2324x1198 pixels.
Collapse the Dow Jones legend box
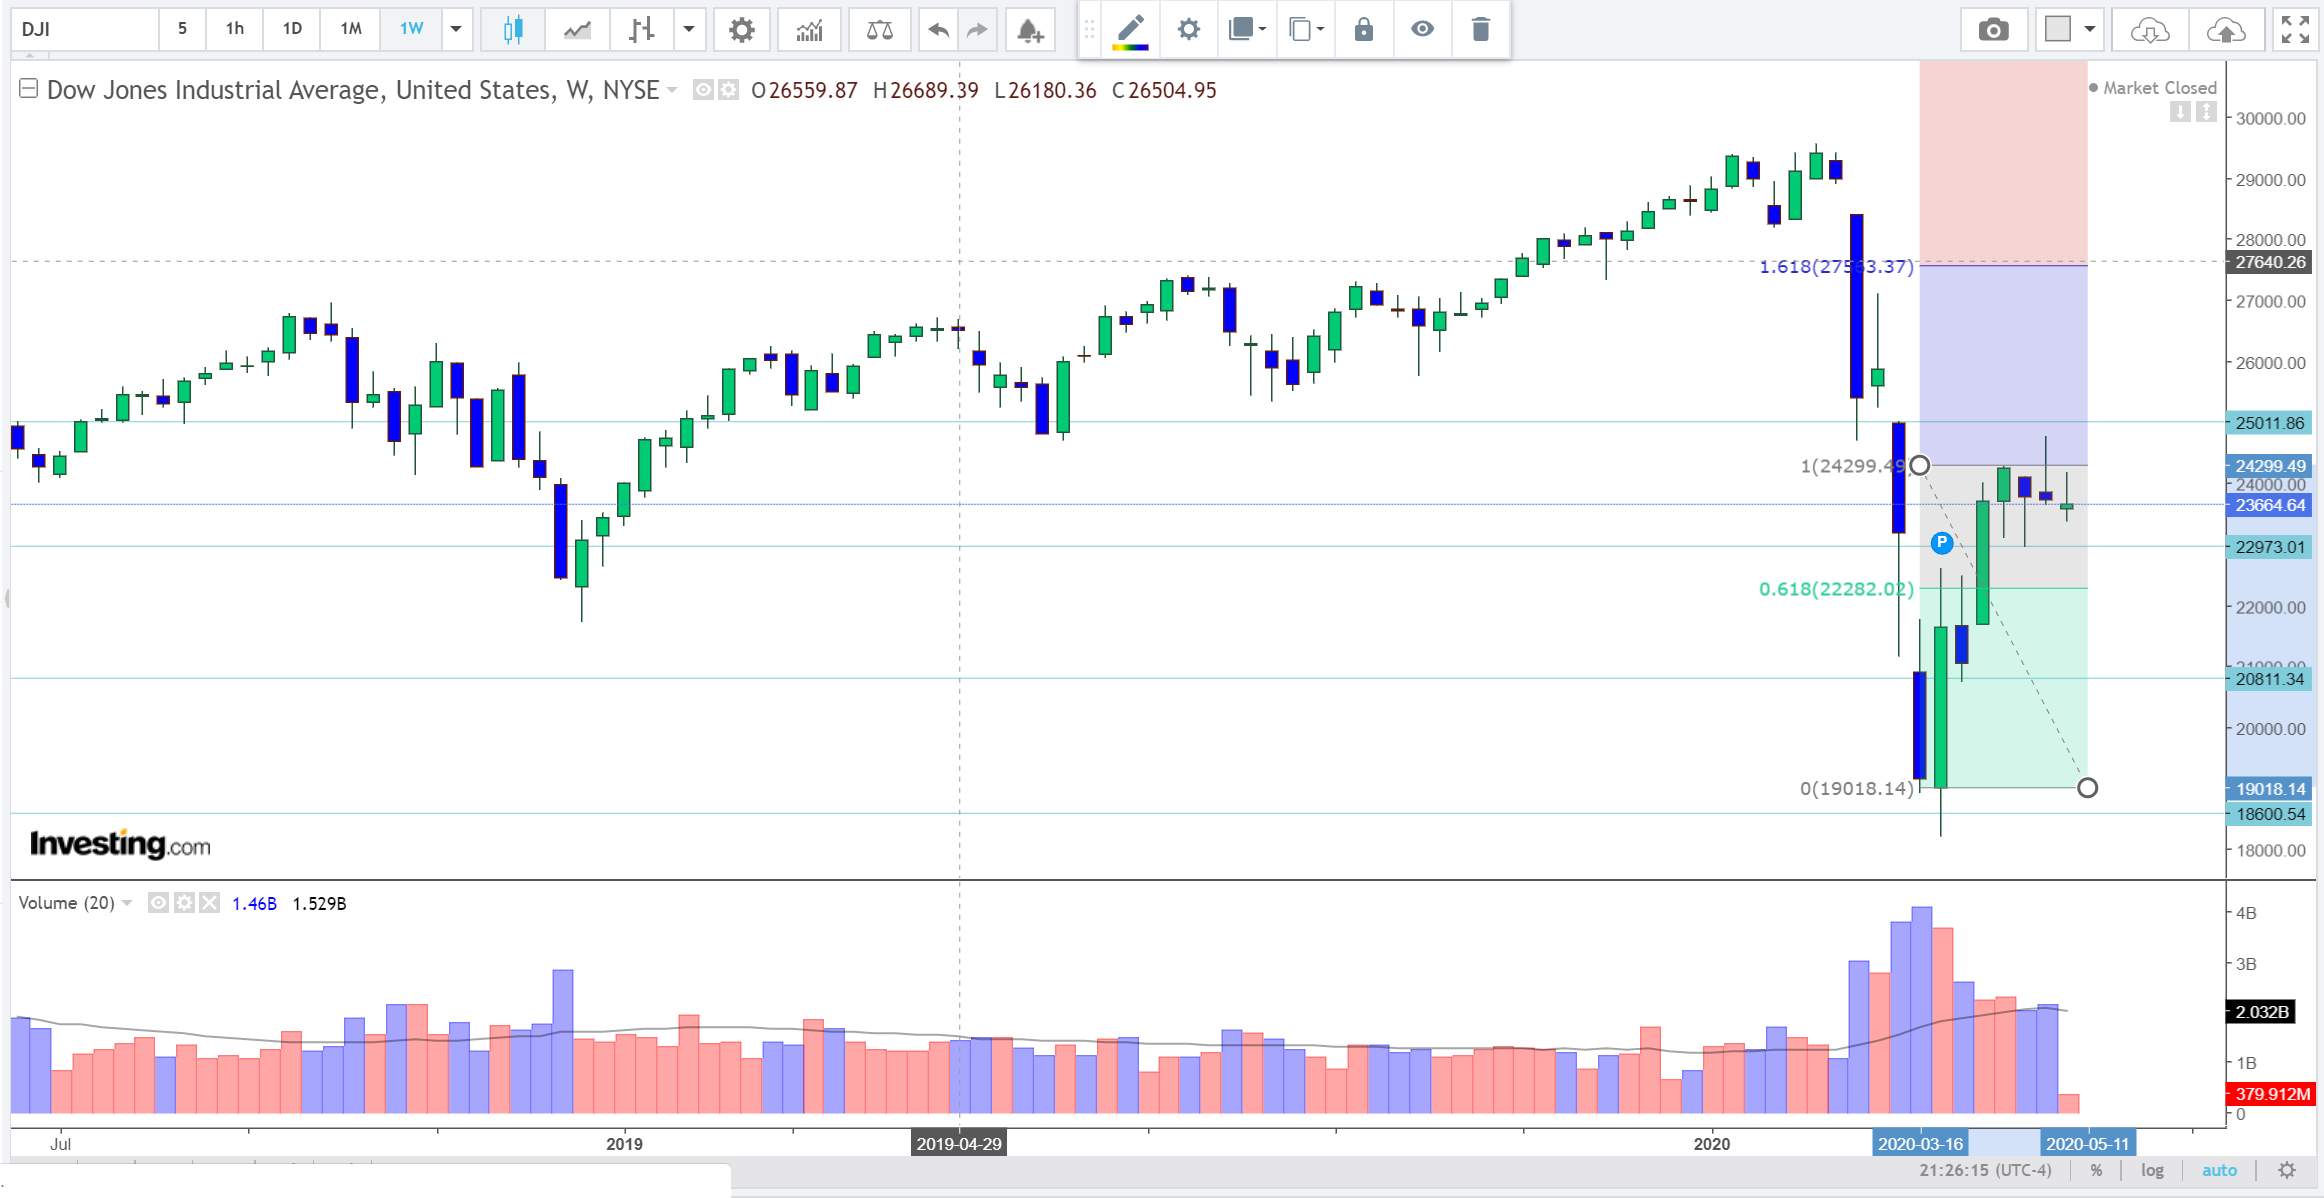(x=29, y=89)
